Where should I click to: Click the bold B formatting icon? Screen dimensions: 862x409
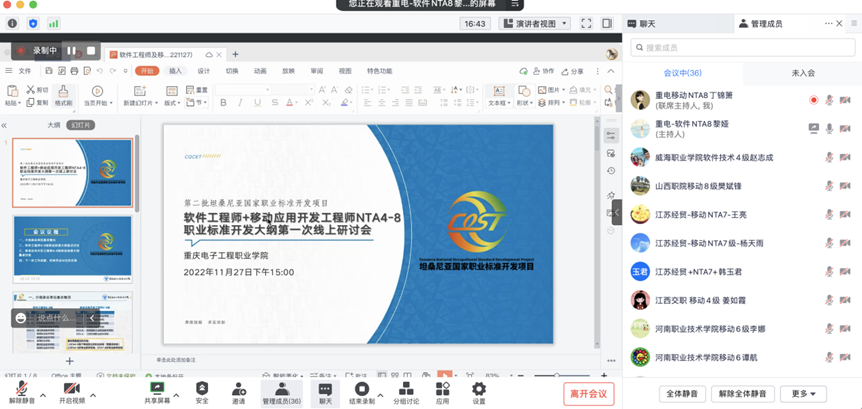(223, 103)
